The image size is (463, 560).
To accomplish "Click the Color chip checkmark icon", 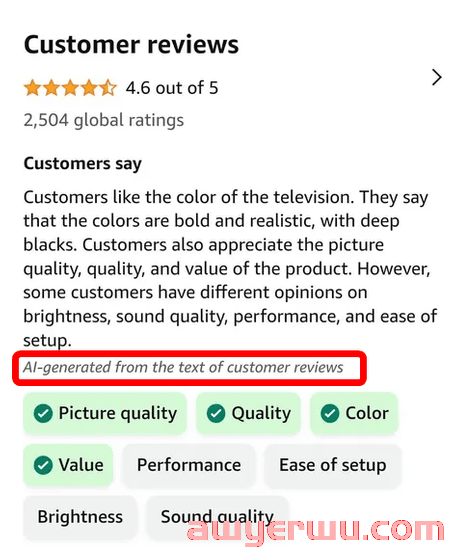I will 330,414.
